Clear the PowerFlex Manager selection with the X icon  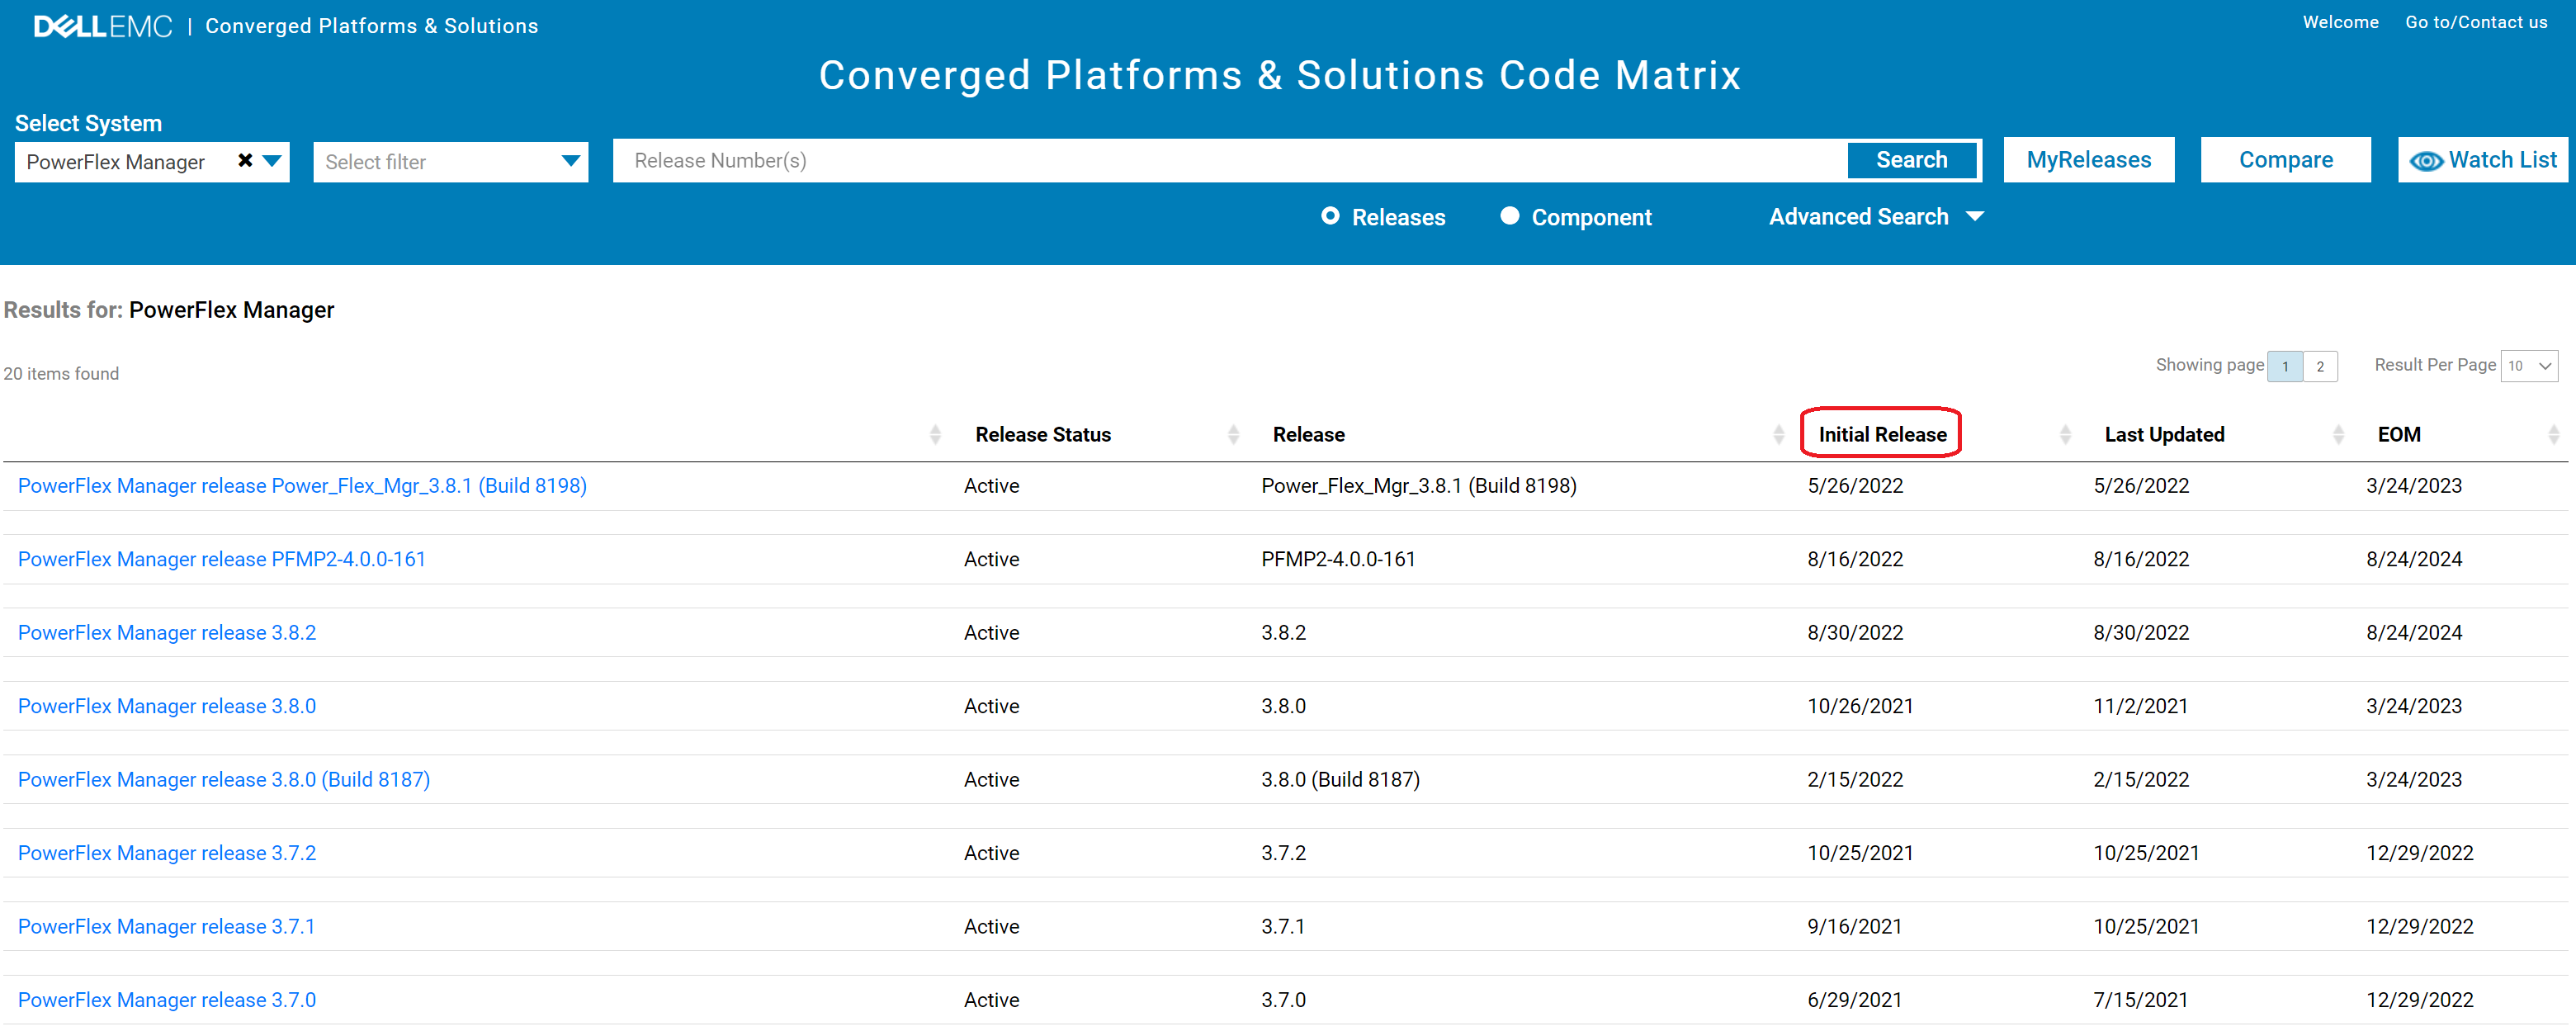click(246, 159)
